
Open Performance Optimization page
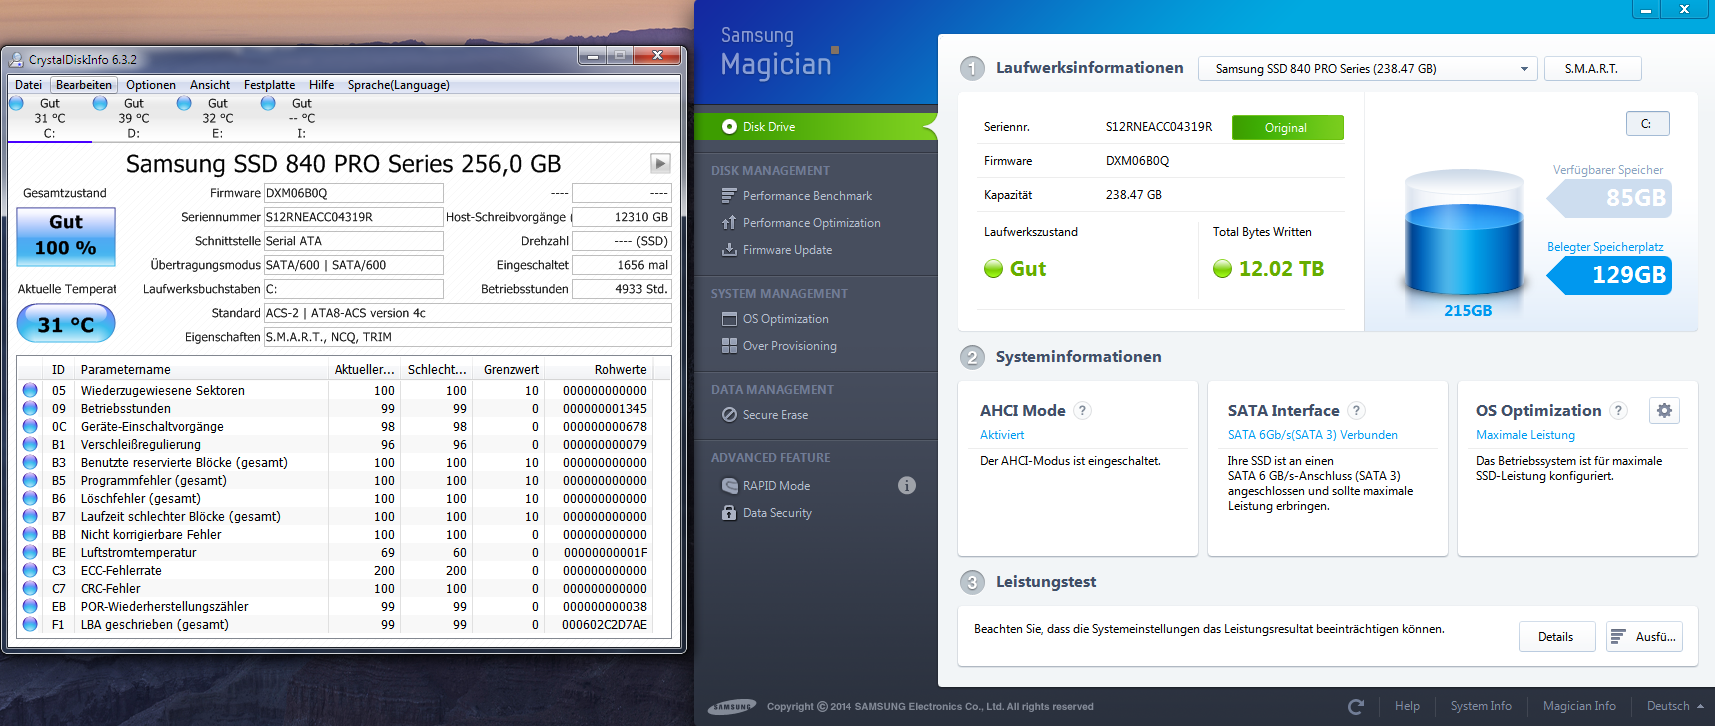tap(812, 223)
